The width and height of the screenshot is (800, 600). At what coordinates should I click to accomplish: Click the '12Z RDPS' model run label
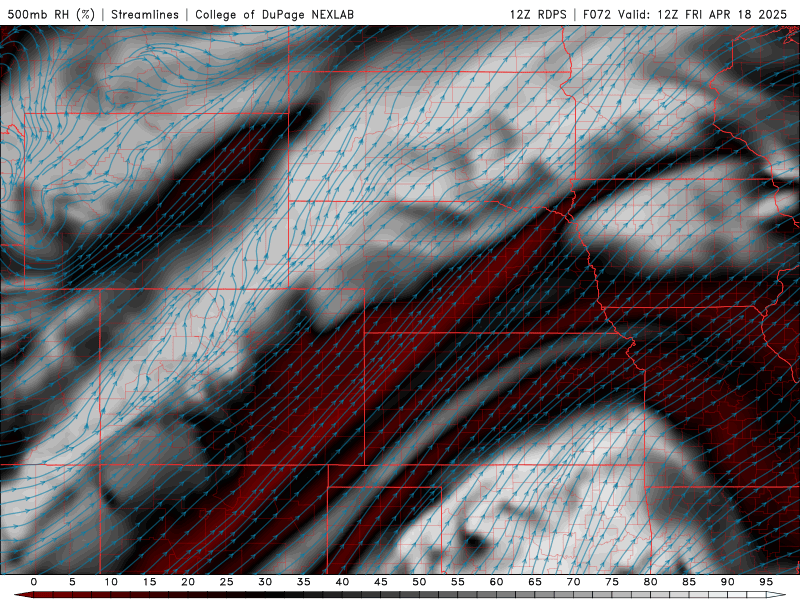[x=538, y=14]
